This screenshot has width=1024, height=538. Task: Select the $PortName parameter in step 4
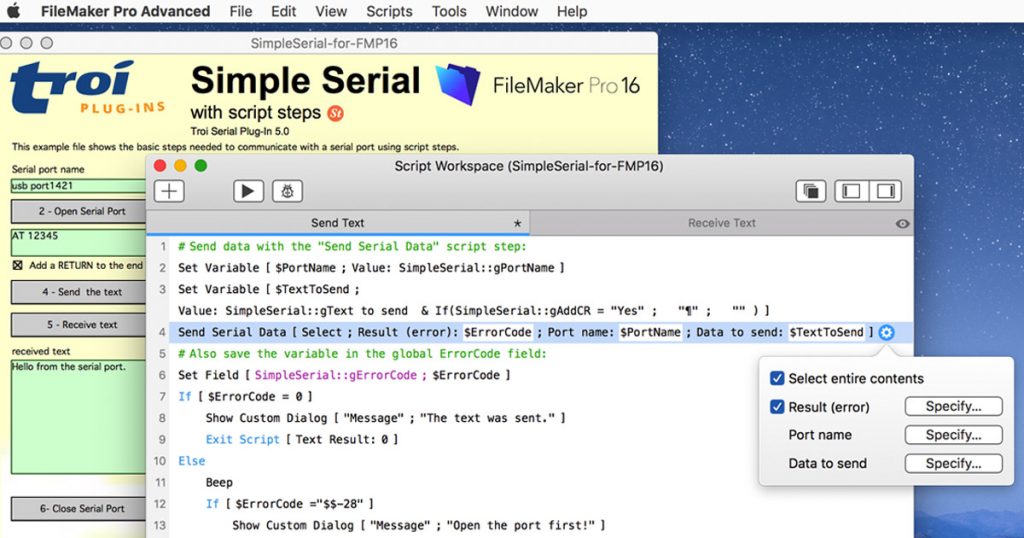coord(650,332)
